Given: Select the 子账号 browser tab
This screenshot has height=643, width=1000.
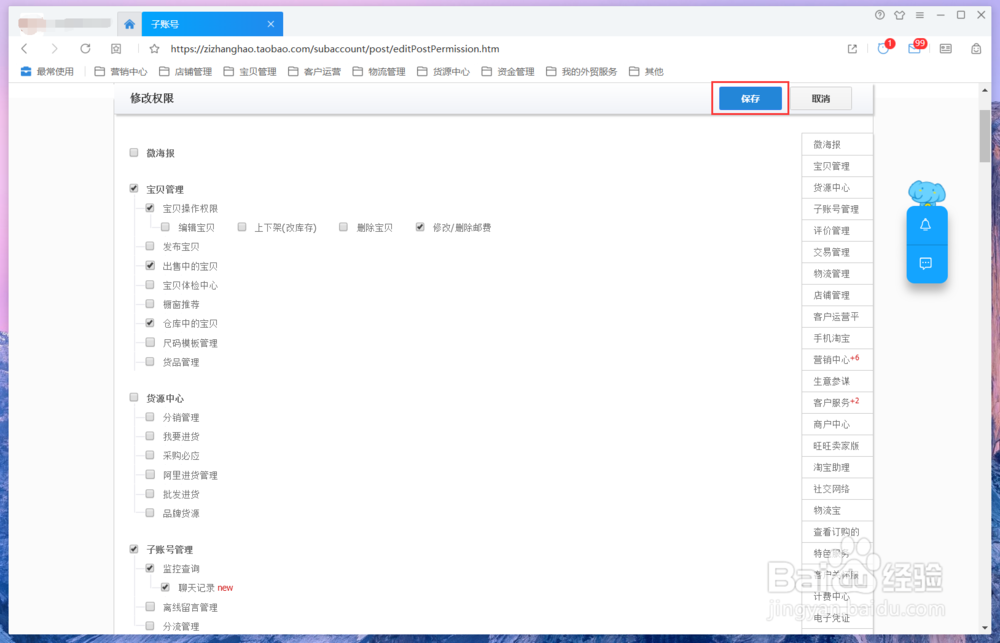Looking at the screenshot, I should point(212,24).
